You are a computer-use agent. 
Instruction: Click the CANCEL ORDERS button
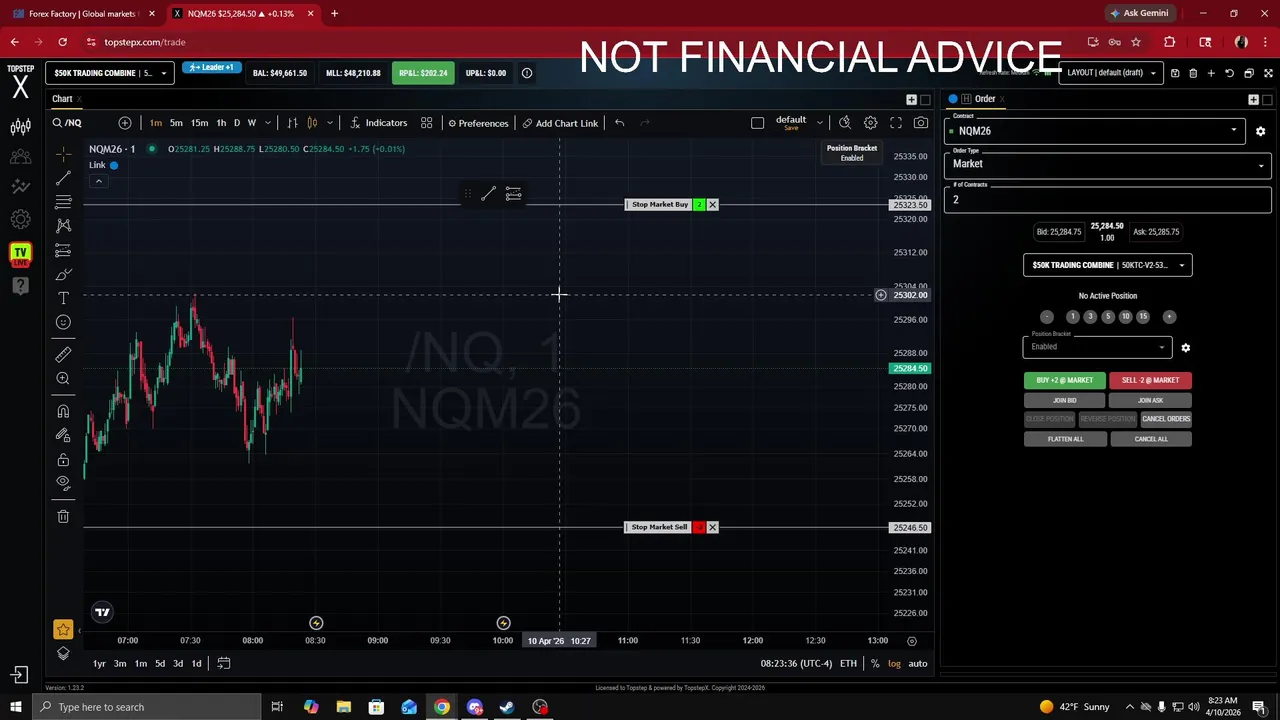pyautogui.click(x=1166, y=419)
